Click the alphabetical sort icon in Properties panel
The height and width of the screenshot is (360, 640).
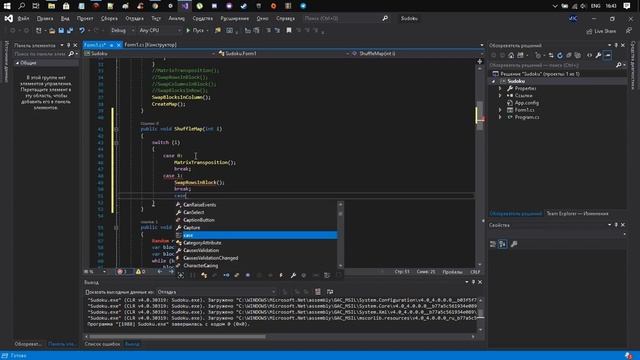(503, 244)
